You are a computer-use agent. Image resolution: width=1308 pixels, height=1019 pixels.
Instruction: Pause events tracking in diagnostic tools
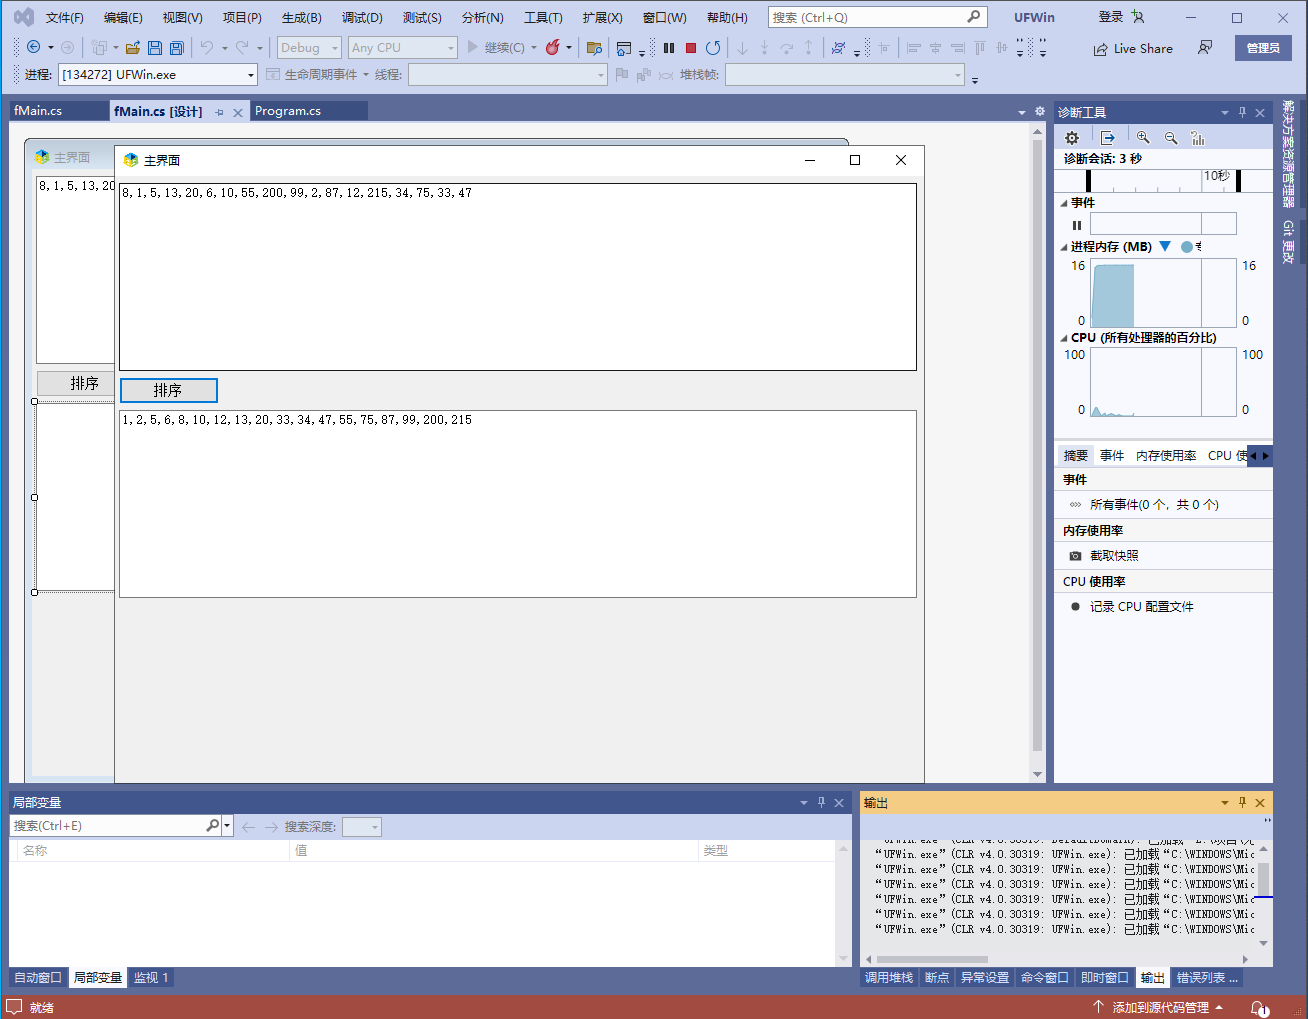point(1077,225)
